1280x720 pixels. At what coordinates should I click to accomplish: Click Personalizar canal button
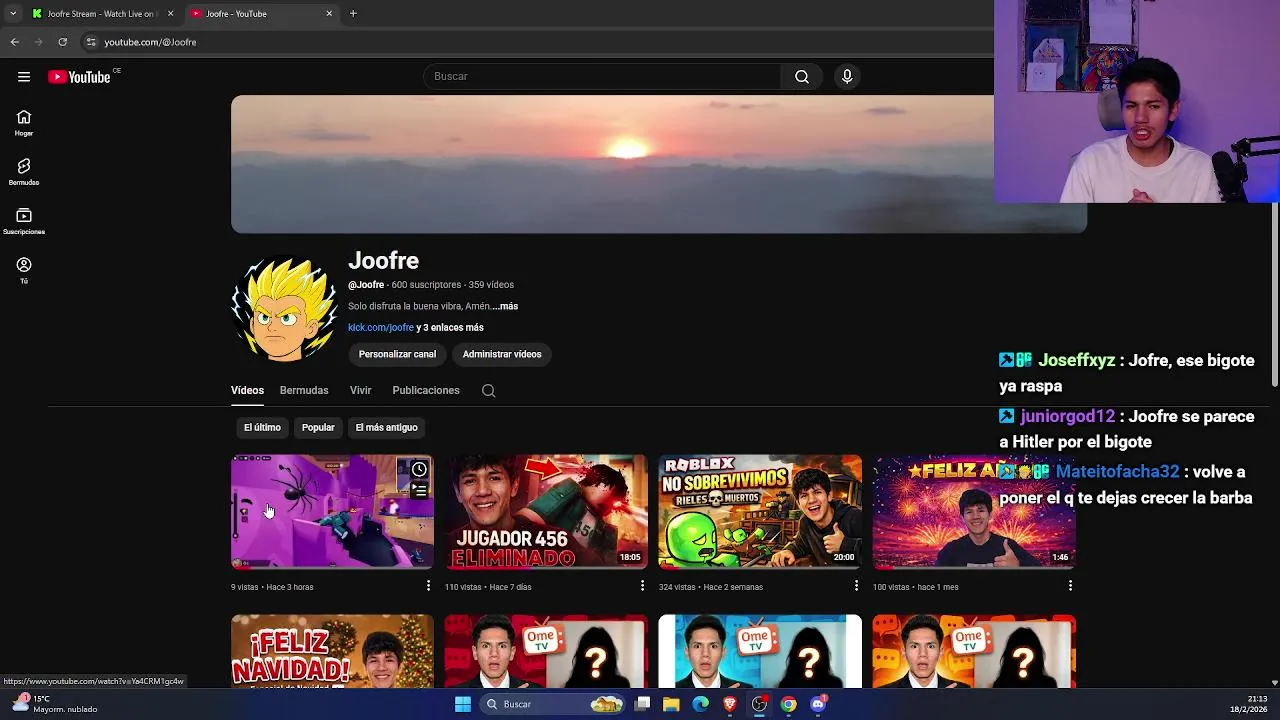coord(397,354)
